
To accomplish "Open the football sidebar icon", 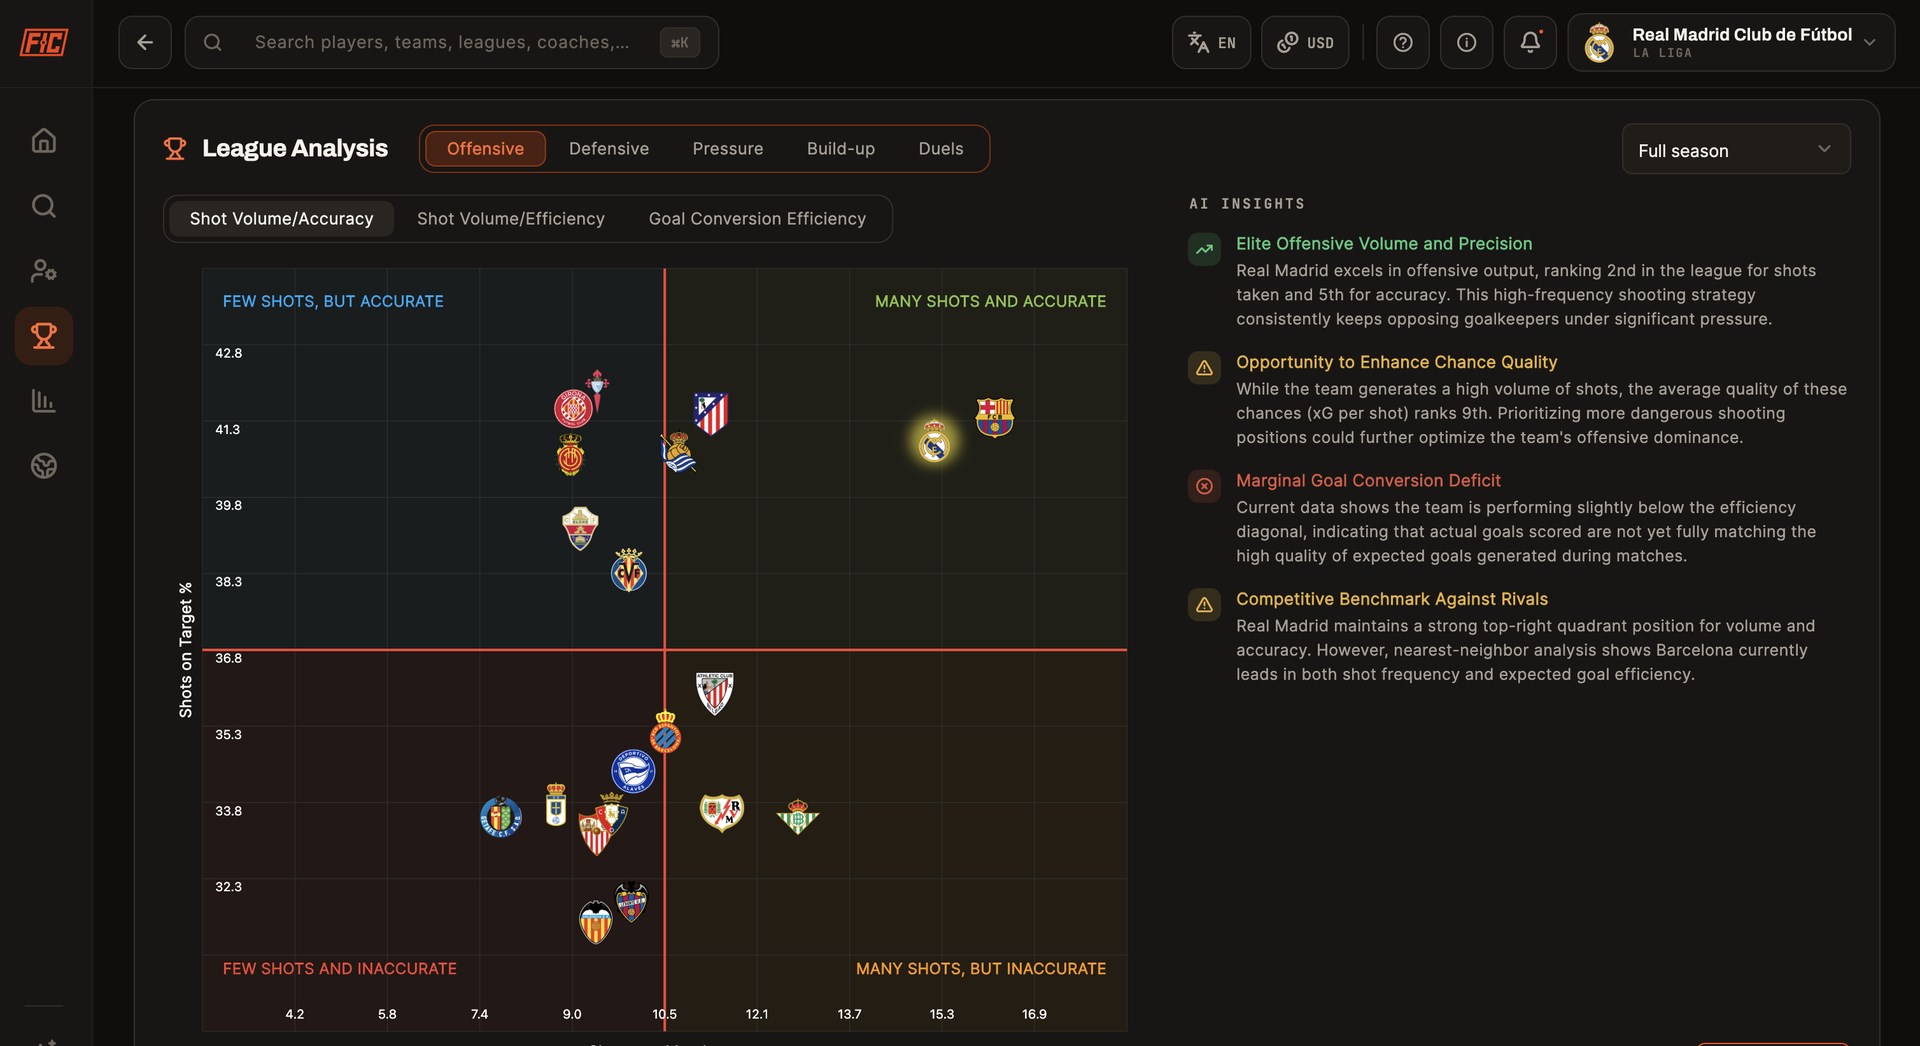I will click(x=44, y=466).
